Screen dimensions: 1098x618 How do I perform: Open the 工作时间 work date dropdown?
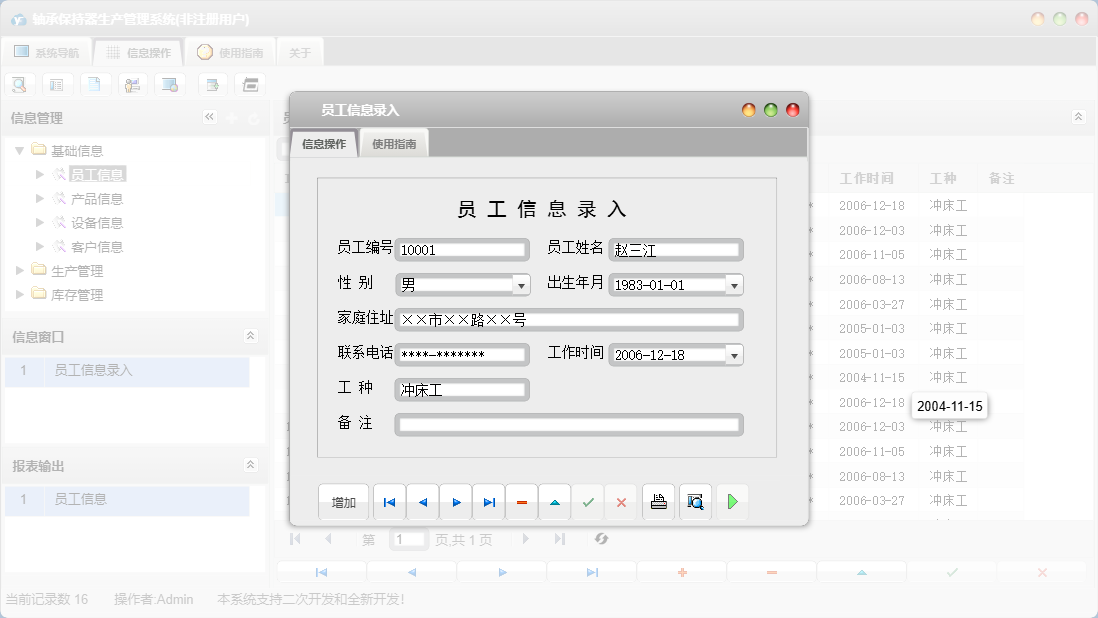(735, 354)
